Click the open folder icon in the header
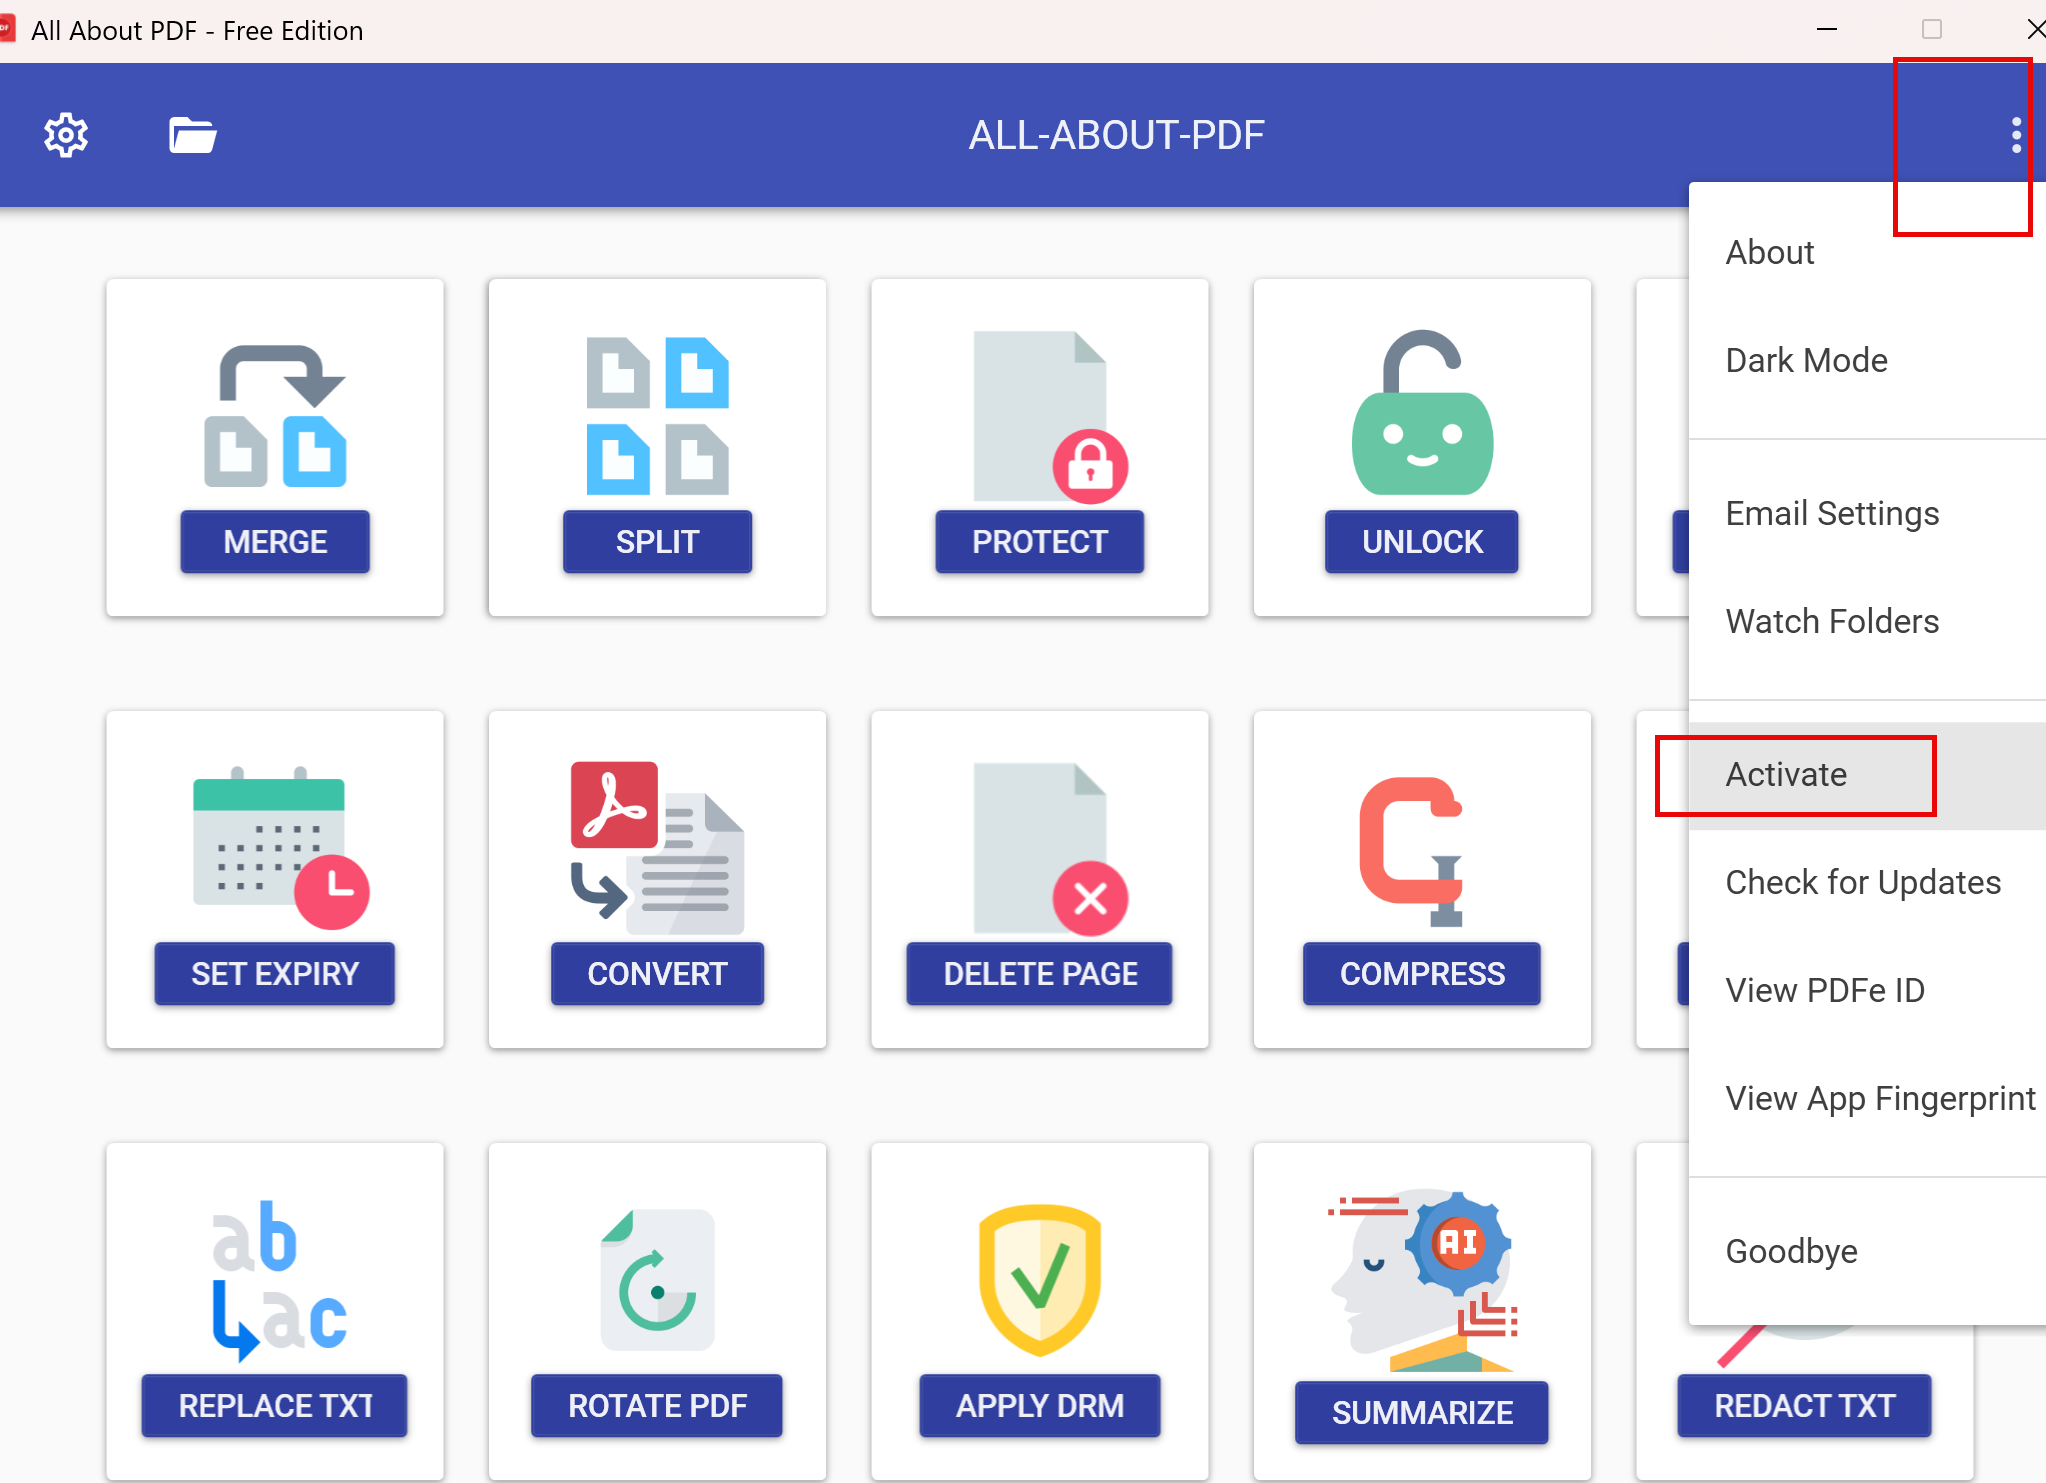This screenshot has width=2046, height=1483. 192,135
